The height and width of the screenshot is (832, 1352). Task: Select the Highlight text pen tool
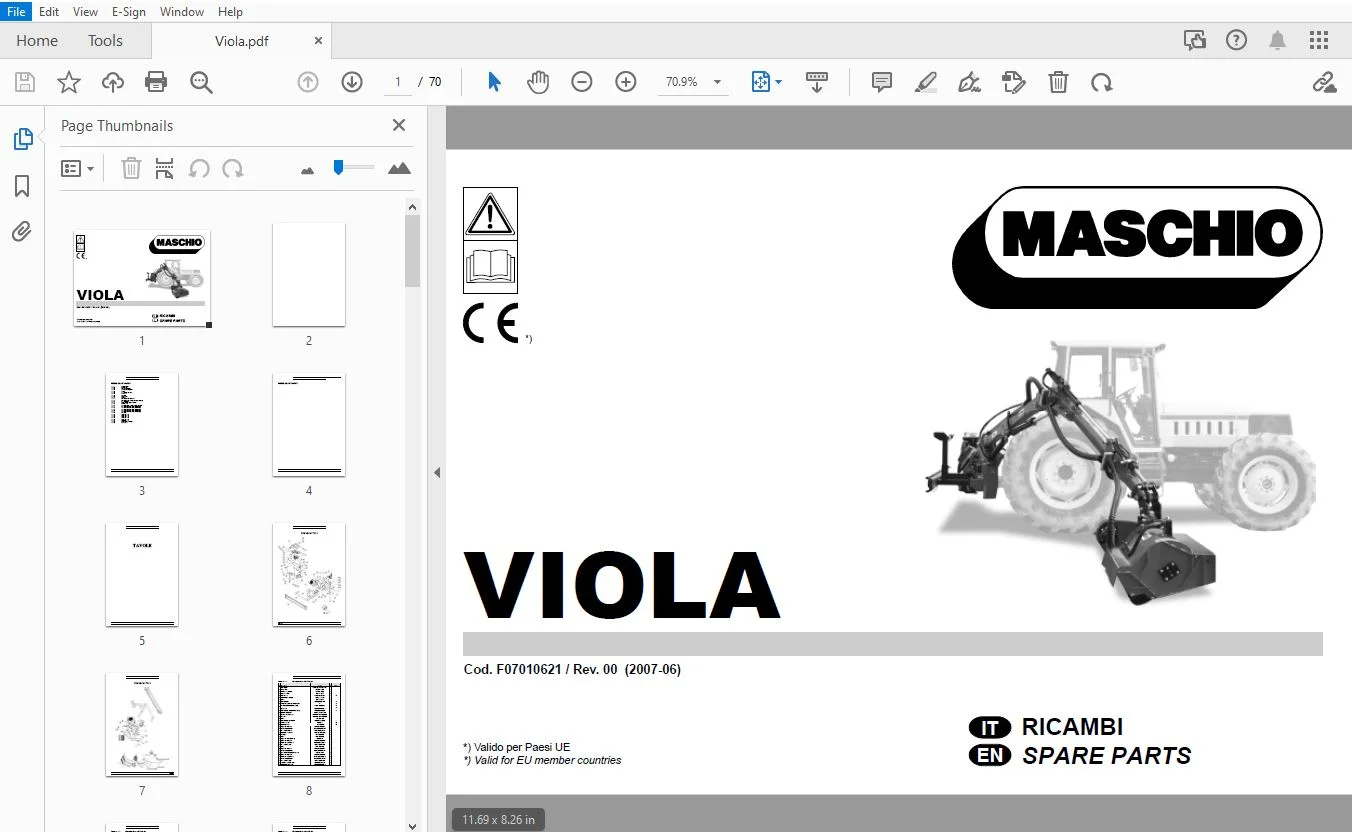pyautogui.click(x=925, y=82)
